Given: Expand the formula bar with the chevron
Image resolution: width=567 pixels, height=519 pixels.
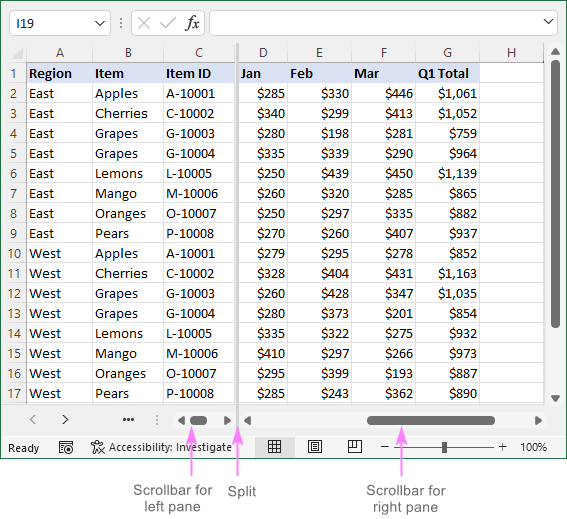Looking at the screenshot, I should tap(549, 22).
